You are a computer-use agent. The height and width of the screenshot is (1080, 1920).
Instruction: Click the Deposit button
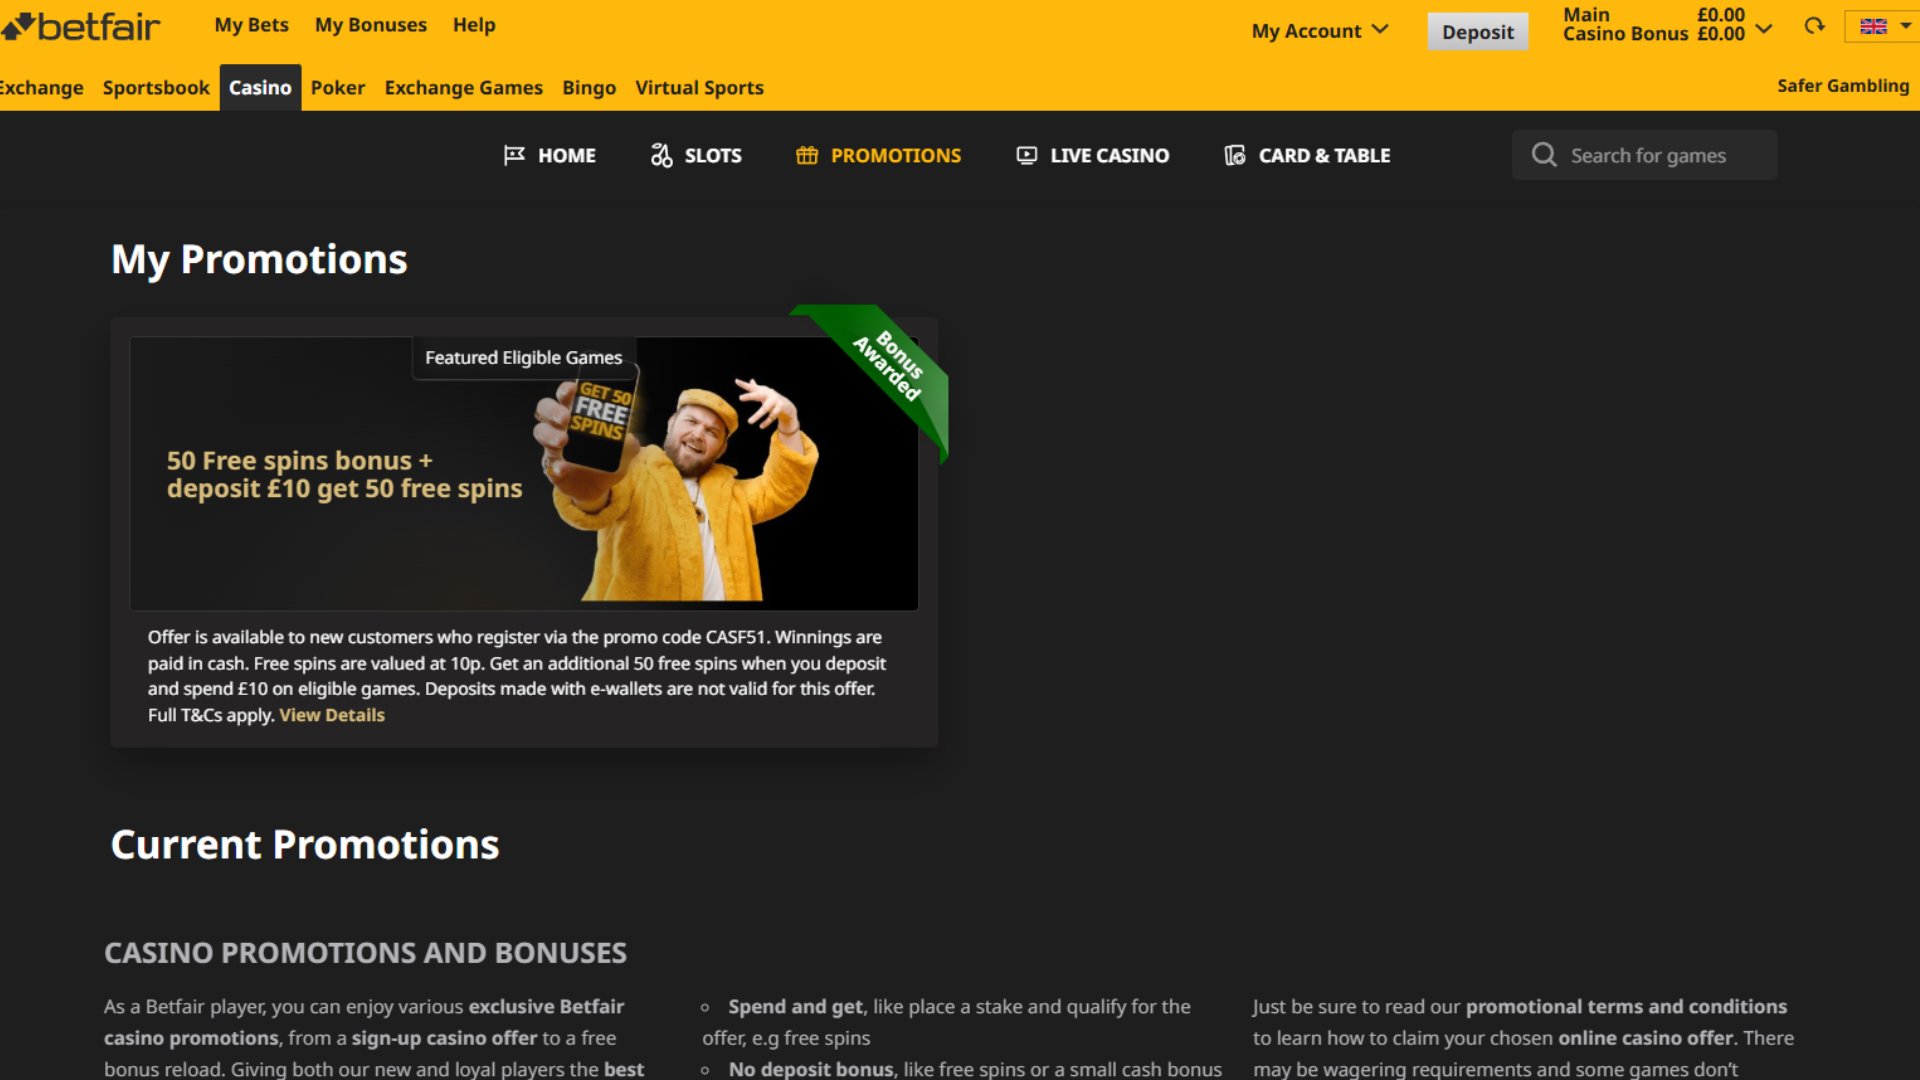pyautogui.click(x=1477, y=32)
